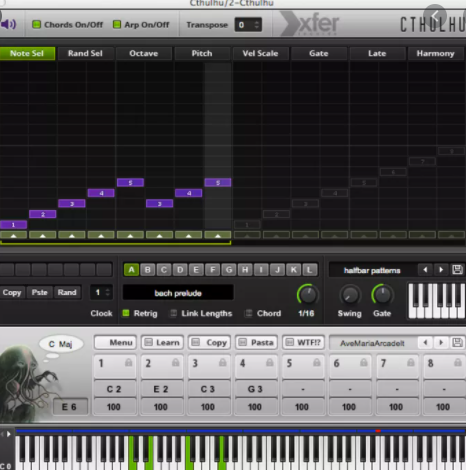Image resolution: width=466 pixels, height=470 pixels.
Task: Click the Pste paste button
Action: [x=40, y=292]
